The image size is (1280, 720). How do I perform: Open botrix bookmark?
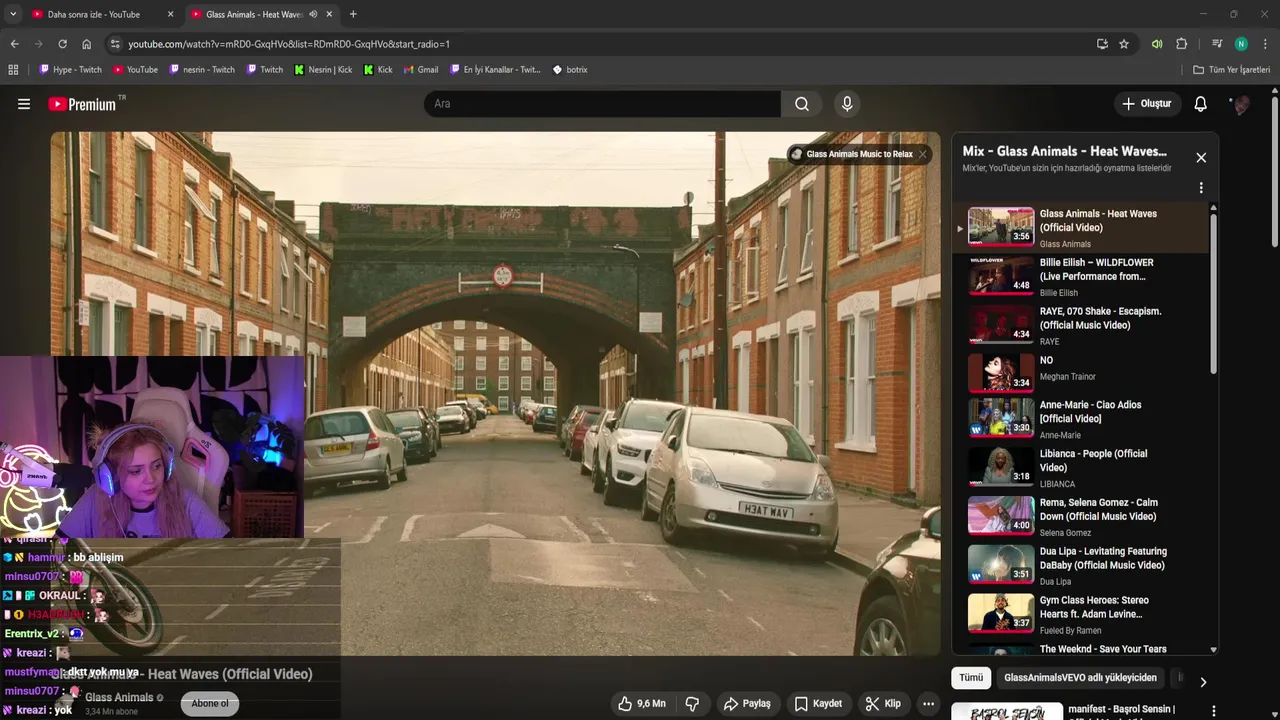click(x=570, y=70)
